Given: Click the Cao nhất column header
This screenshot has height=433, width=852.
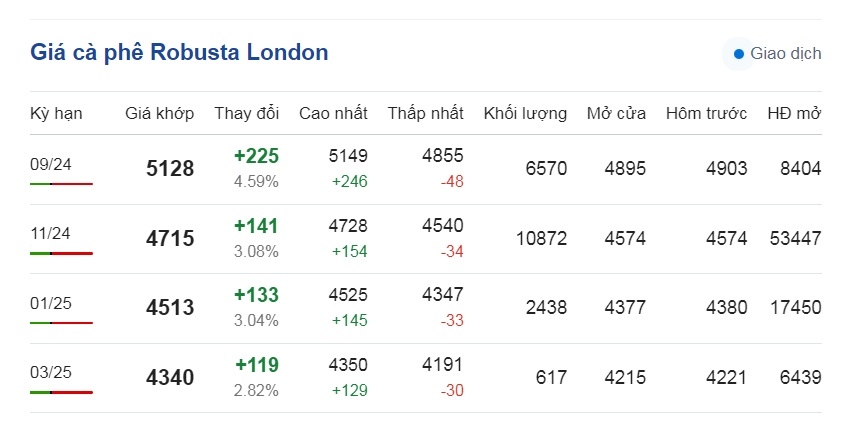Looking at the screenshot, I should pos(333,113).
